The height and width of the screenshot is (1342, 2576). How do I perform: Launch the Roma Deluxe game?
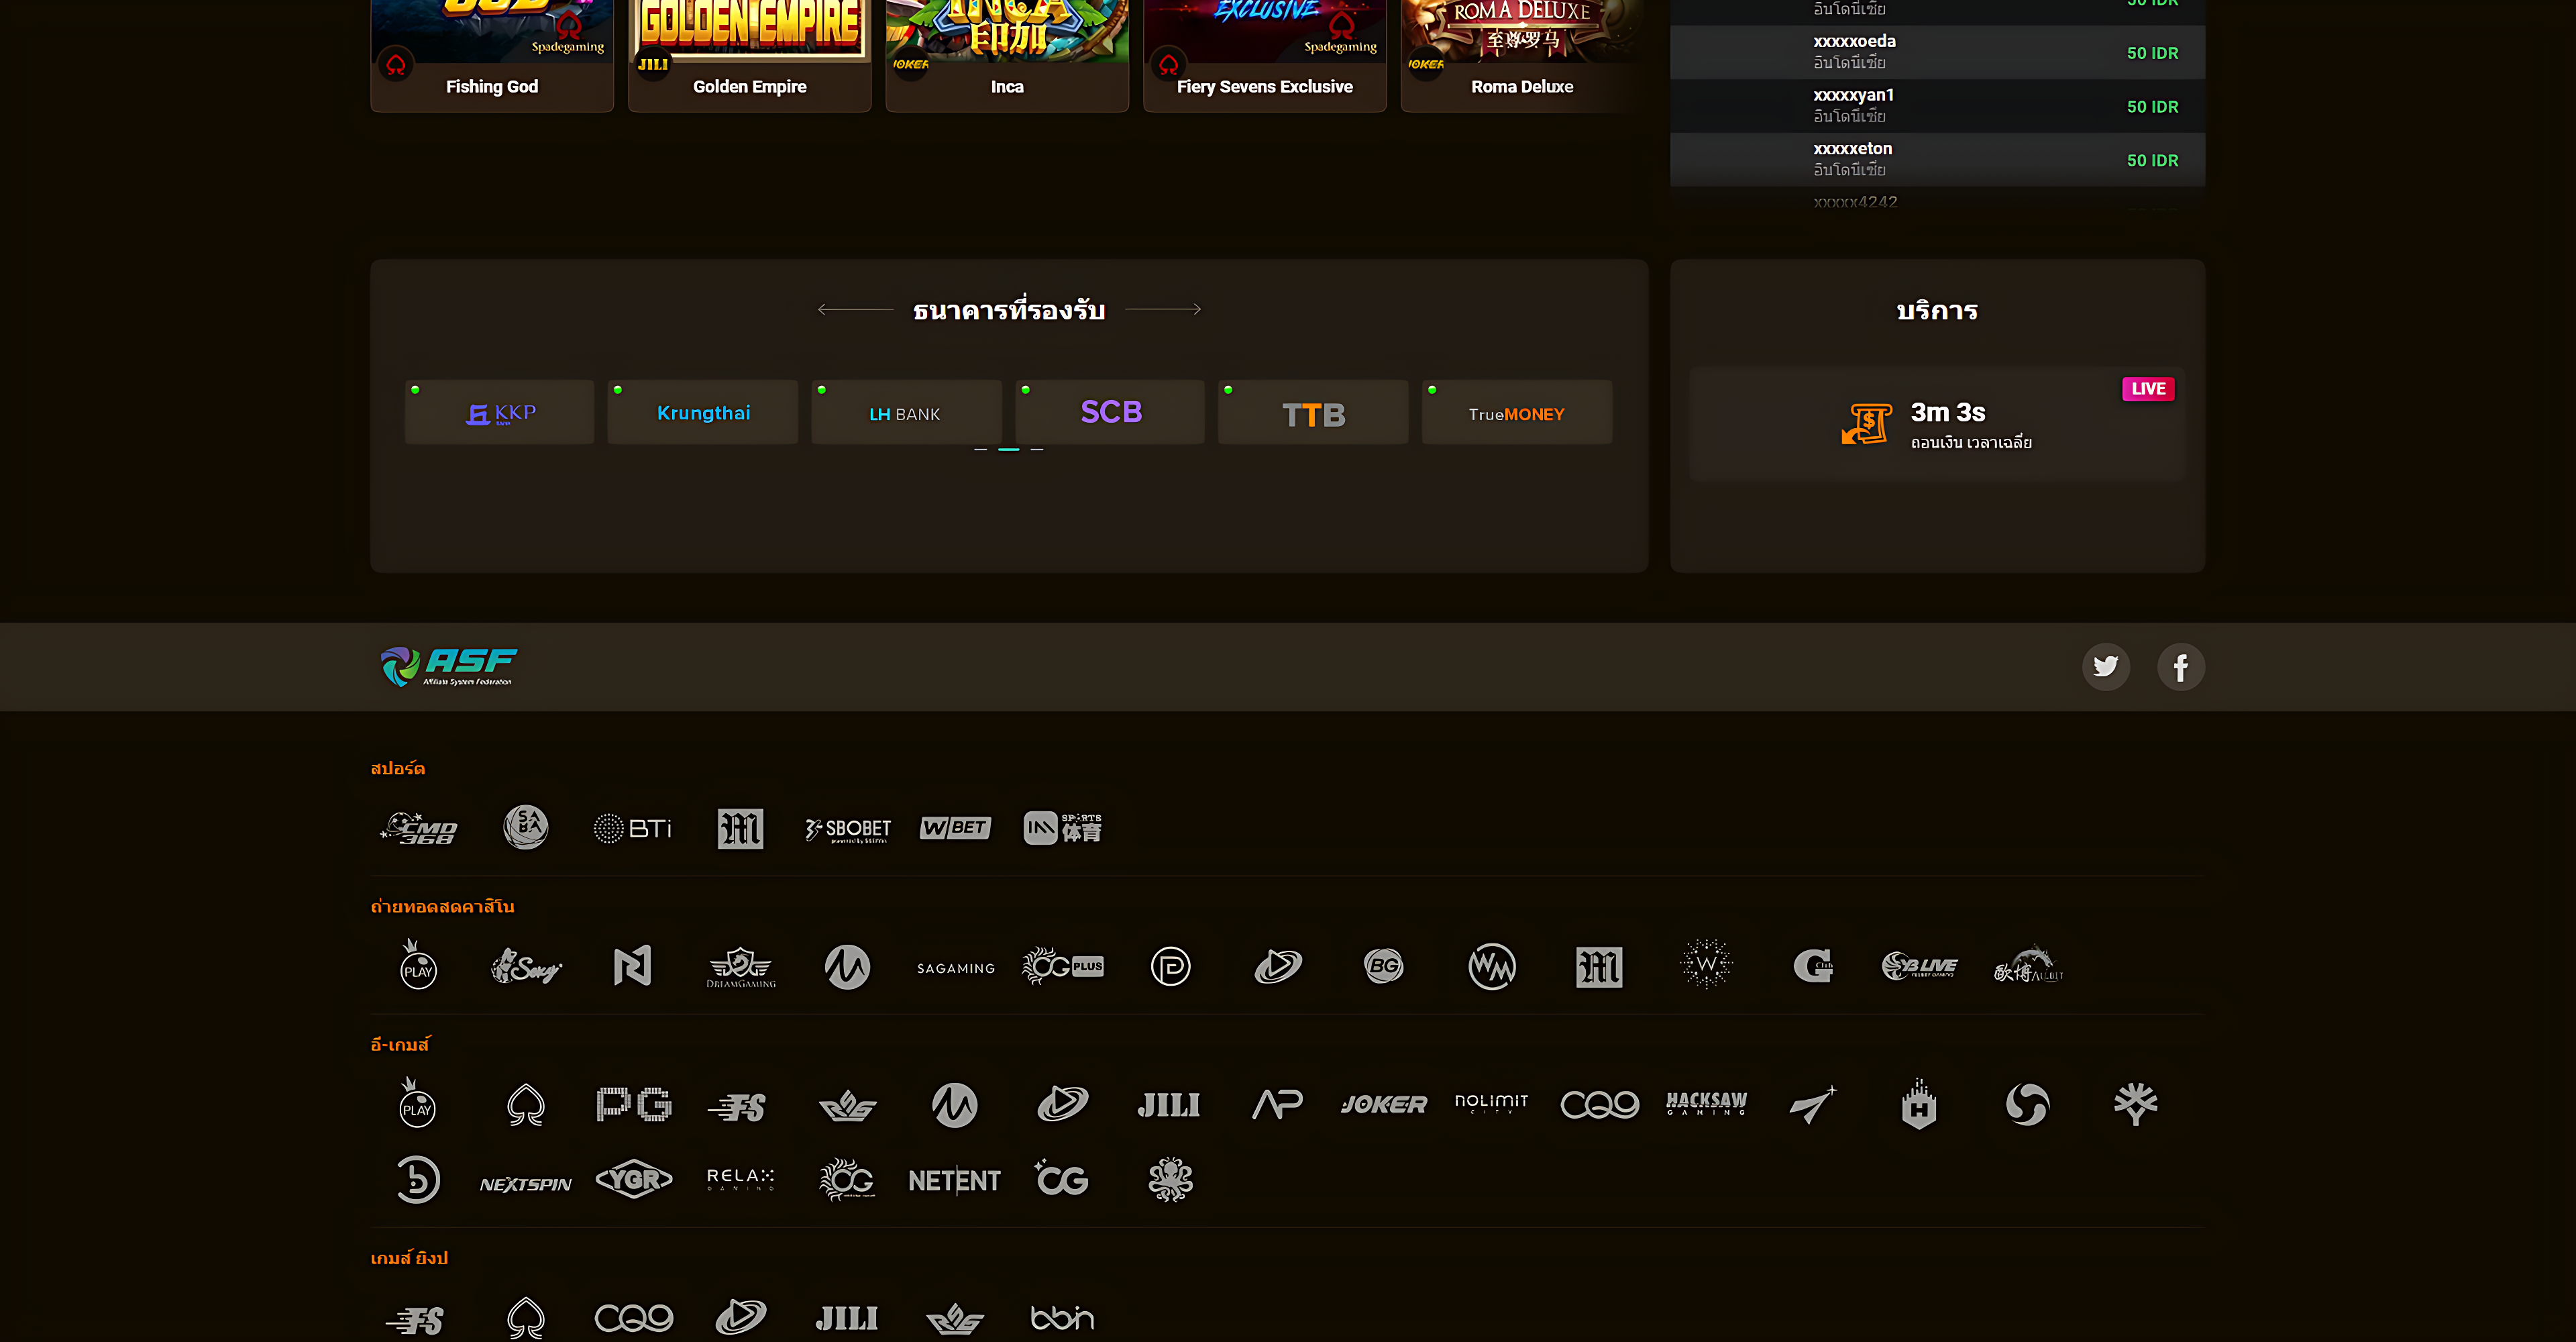point(1522,55)
